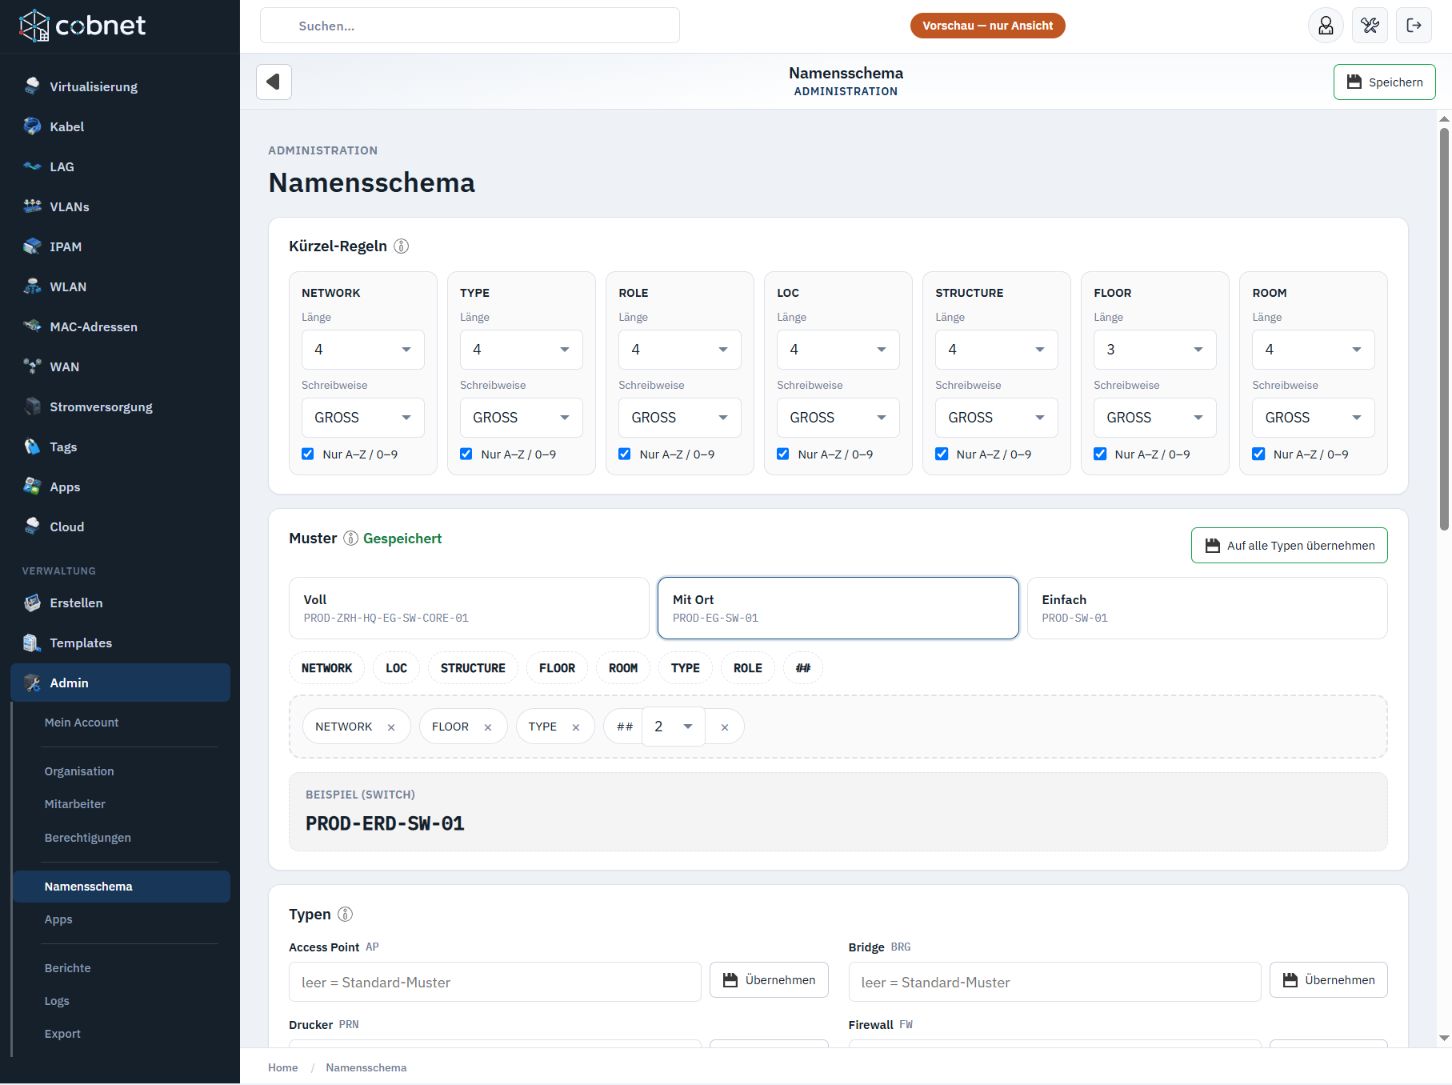Open ROOM Schreibweise dropdown

(1313, 417)
